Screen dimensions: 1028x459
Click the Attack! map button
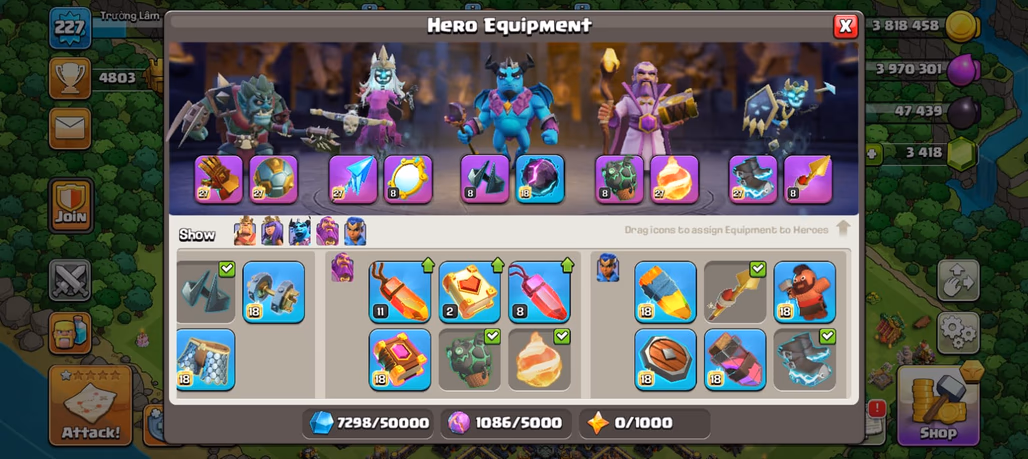coord(91,405)
